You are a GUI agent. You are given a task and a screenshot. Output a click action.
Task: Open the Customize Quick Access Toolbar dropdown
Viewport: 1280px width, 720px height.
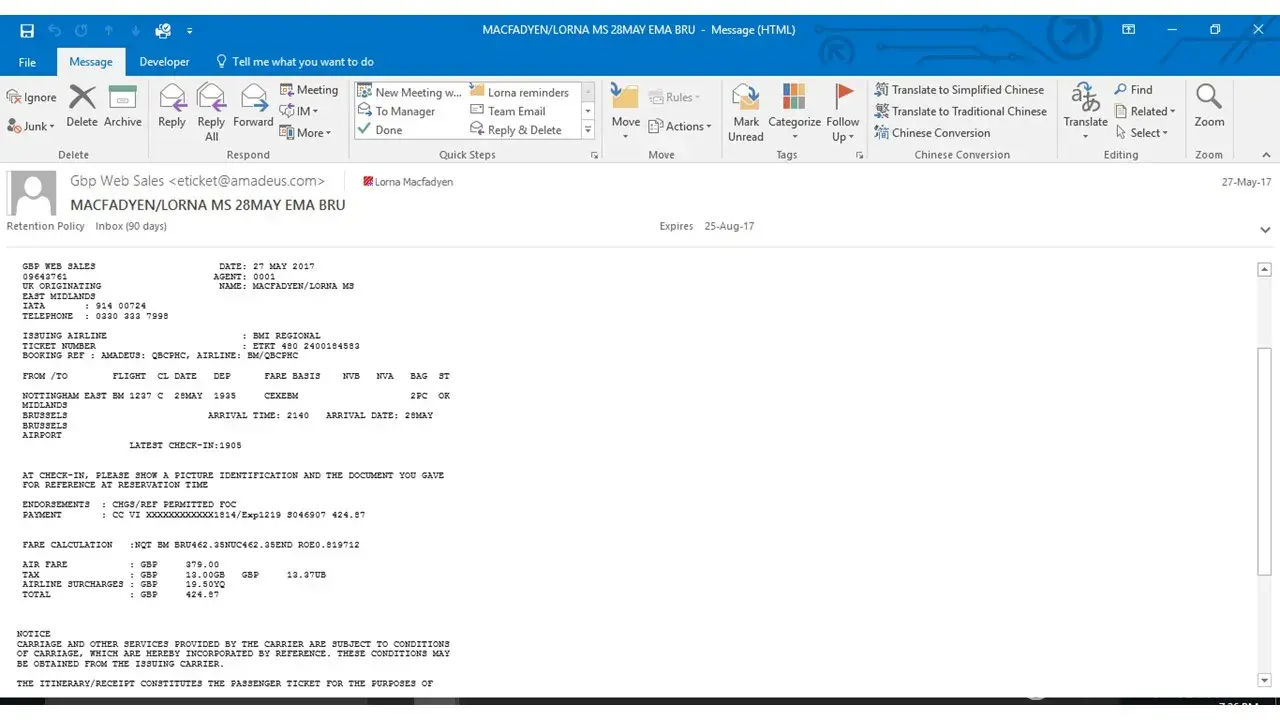click(189, 31)
